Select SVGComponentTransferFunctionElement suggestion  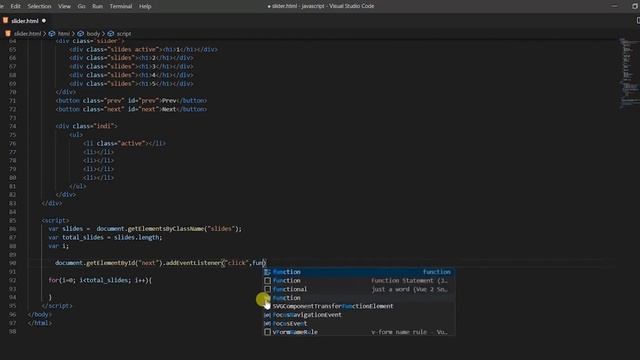pos(358,306)
